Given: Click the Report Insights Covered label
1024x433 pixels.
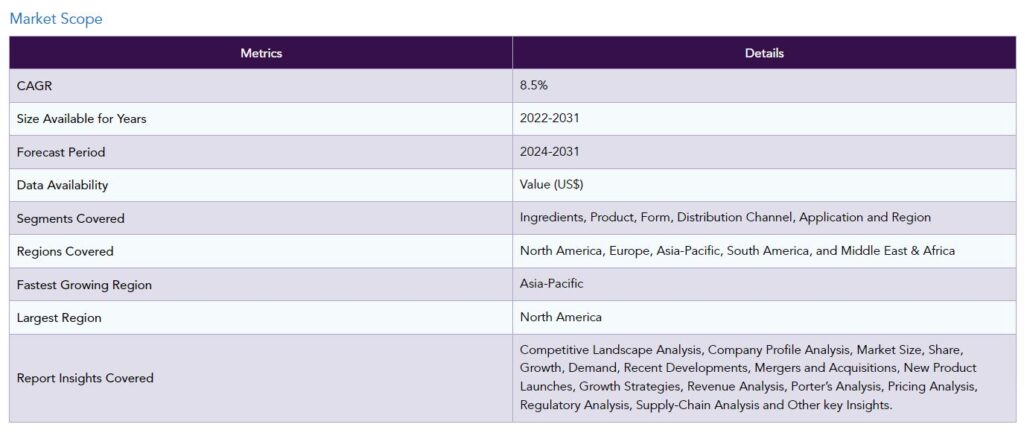Looking at the screenshot, I should coord(86,378).
